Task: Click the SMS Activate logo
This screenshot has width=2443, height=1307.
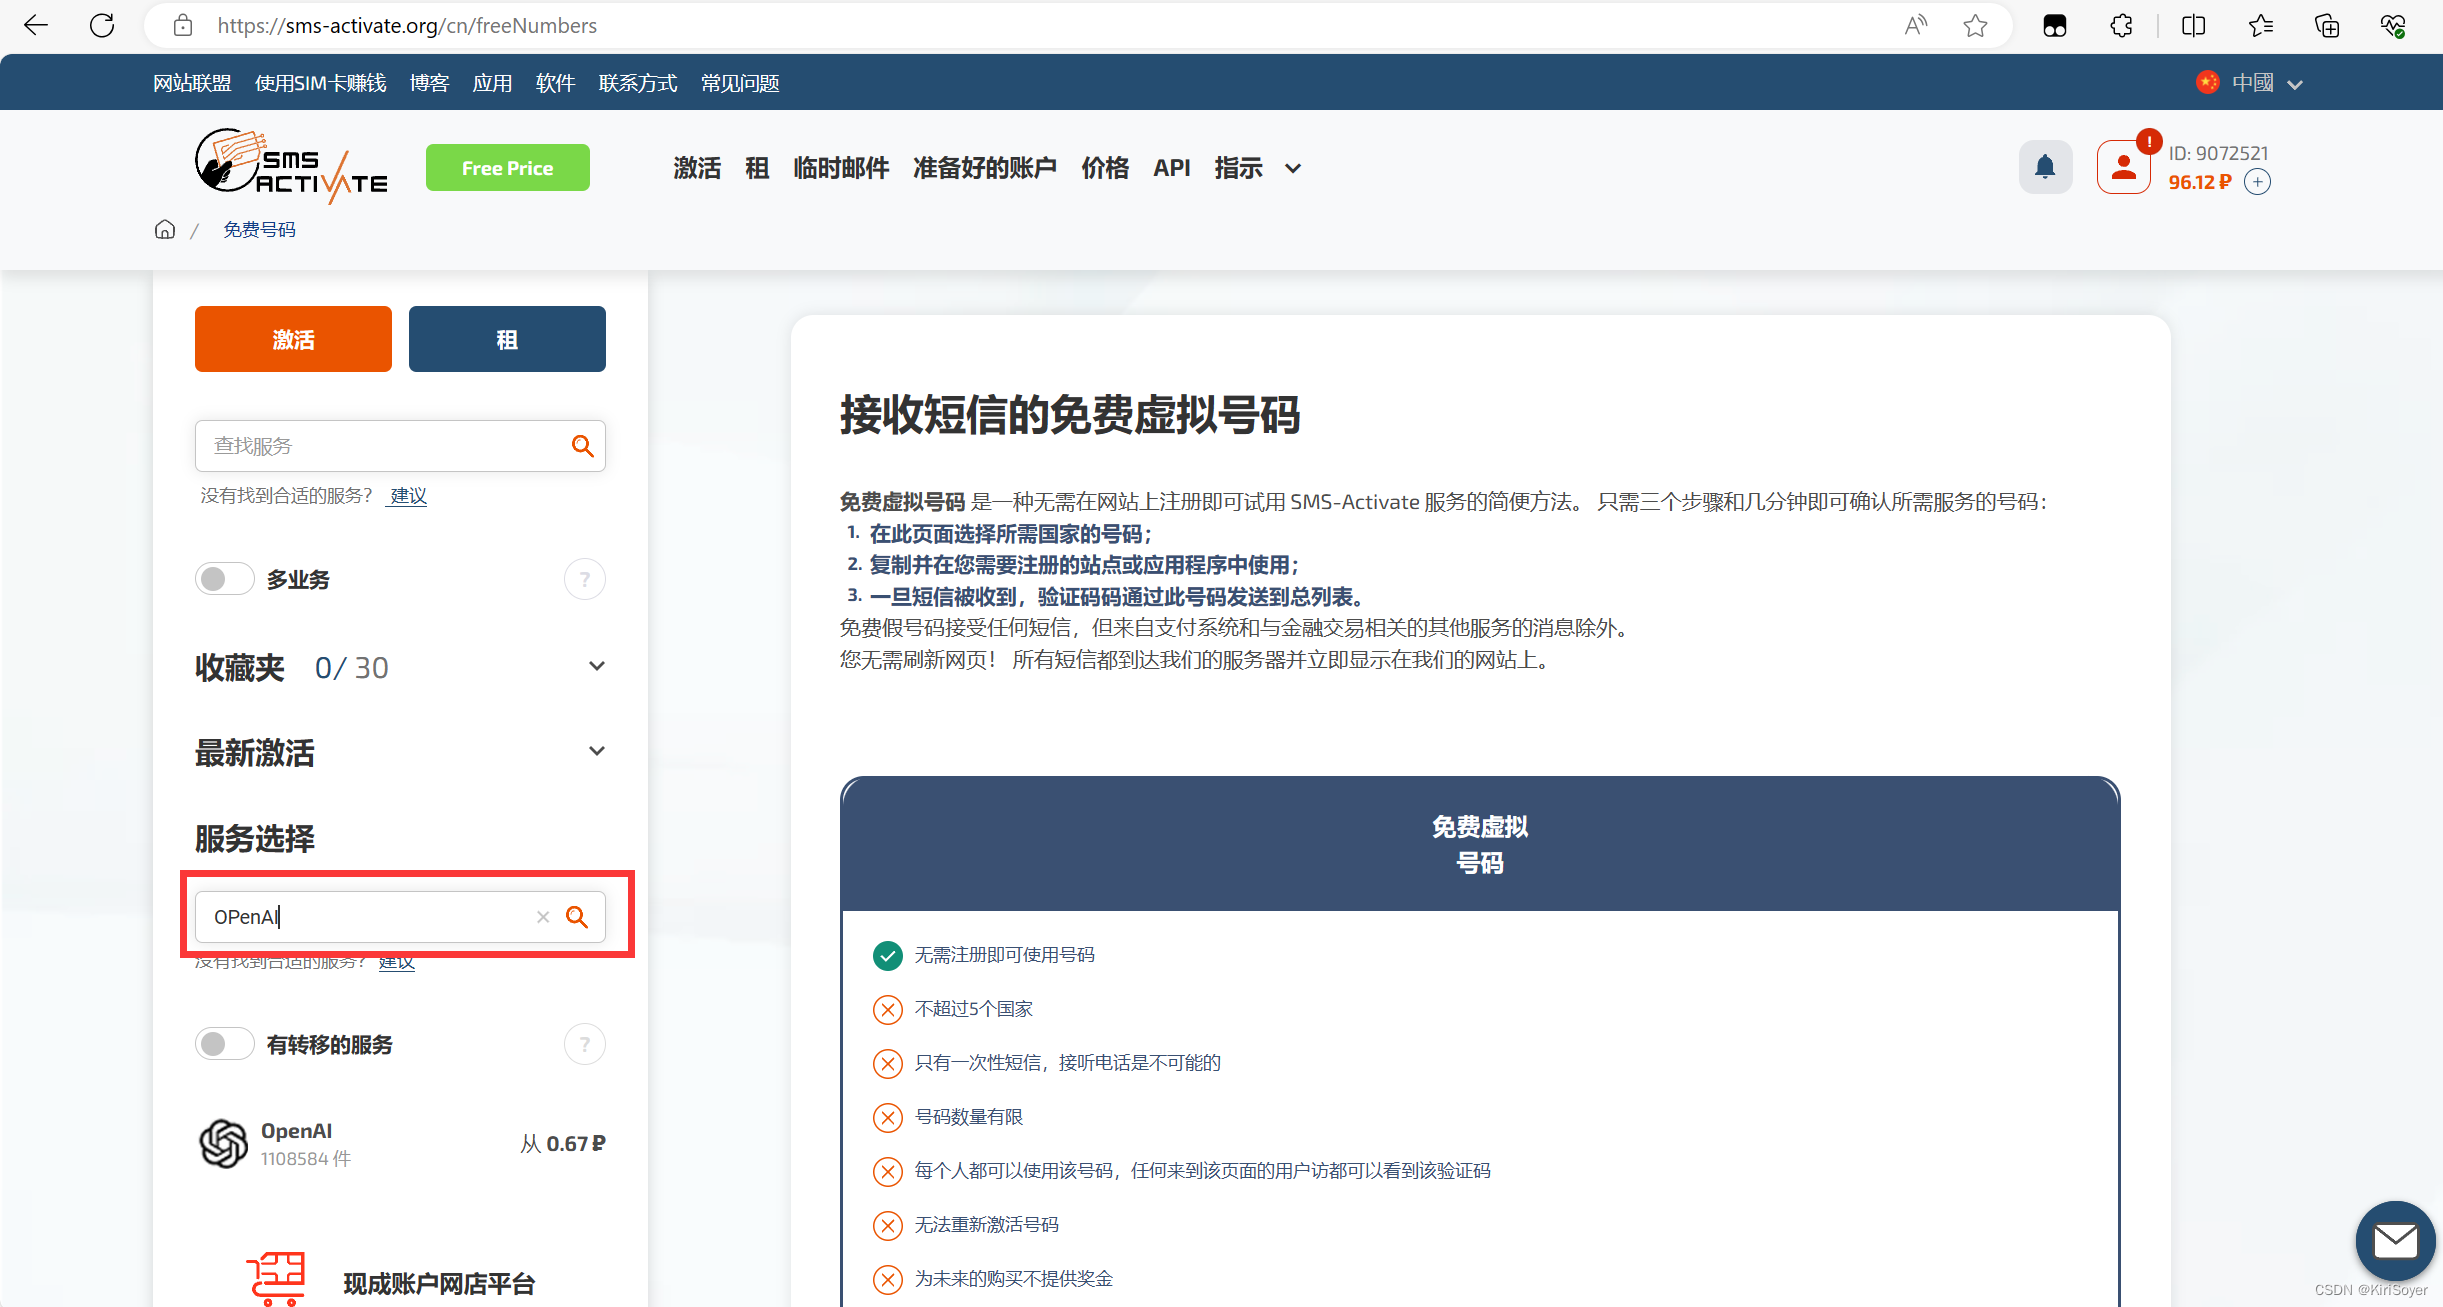Action: point(291,166)
